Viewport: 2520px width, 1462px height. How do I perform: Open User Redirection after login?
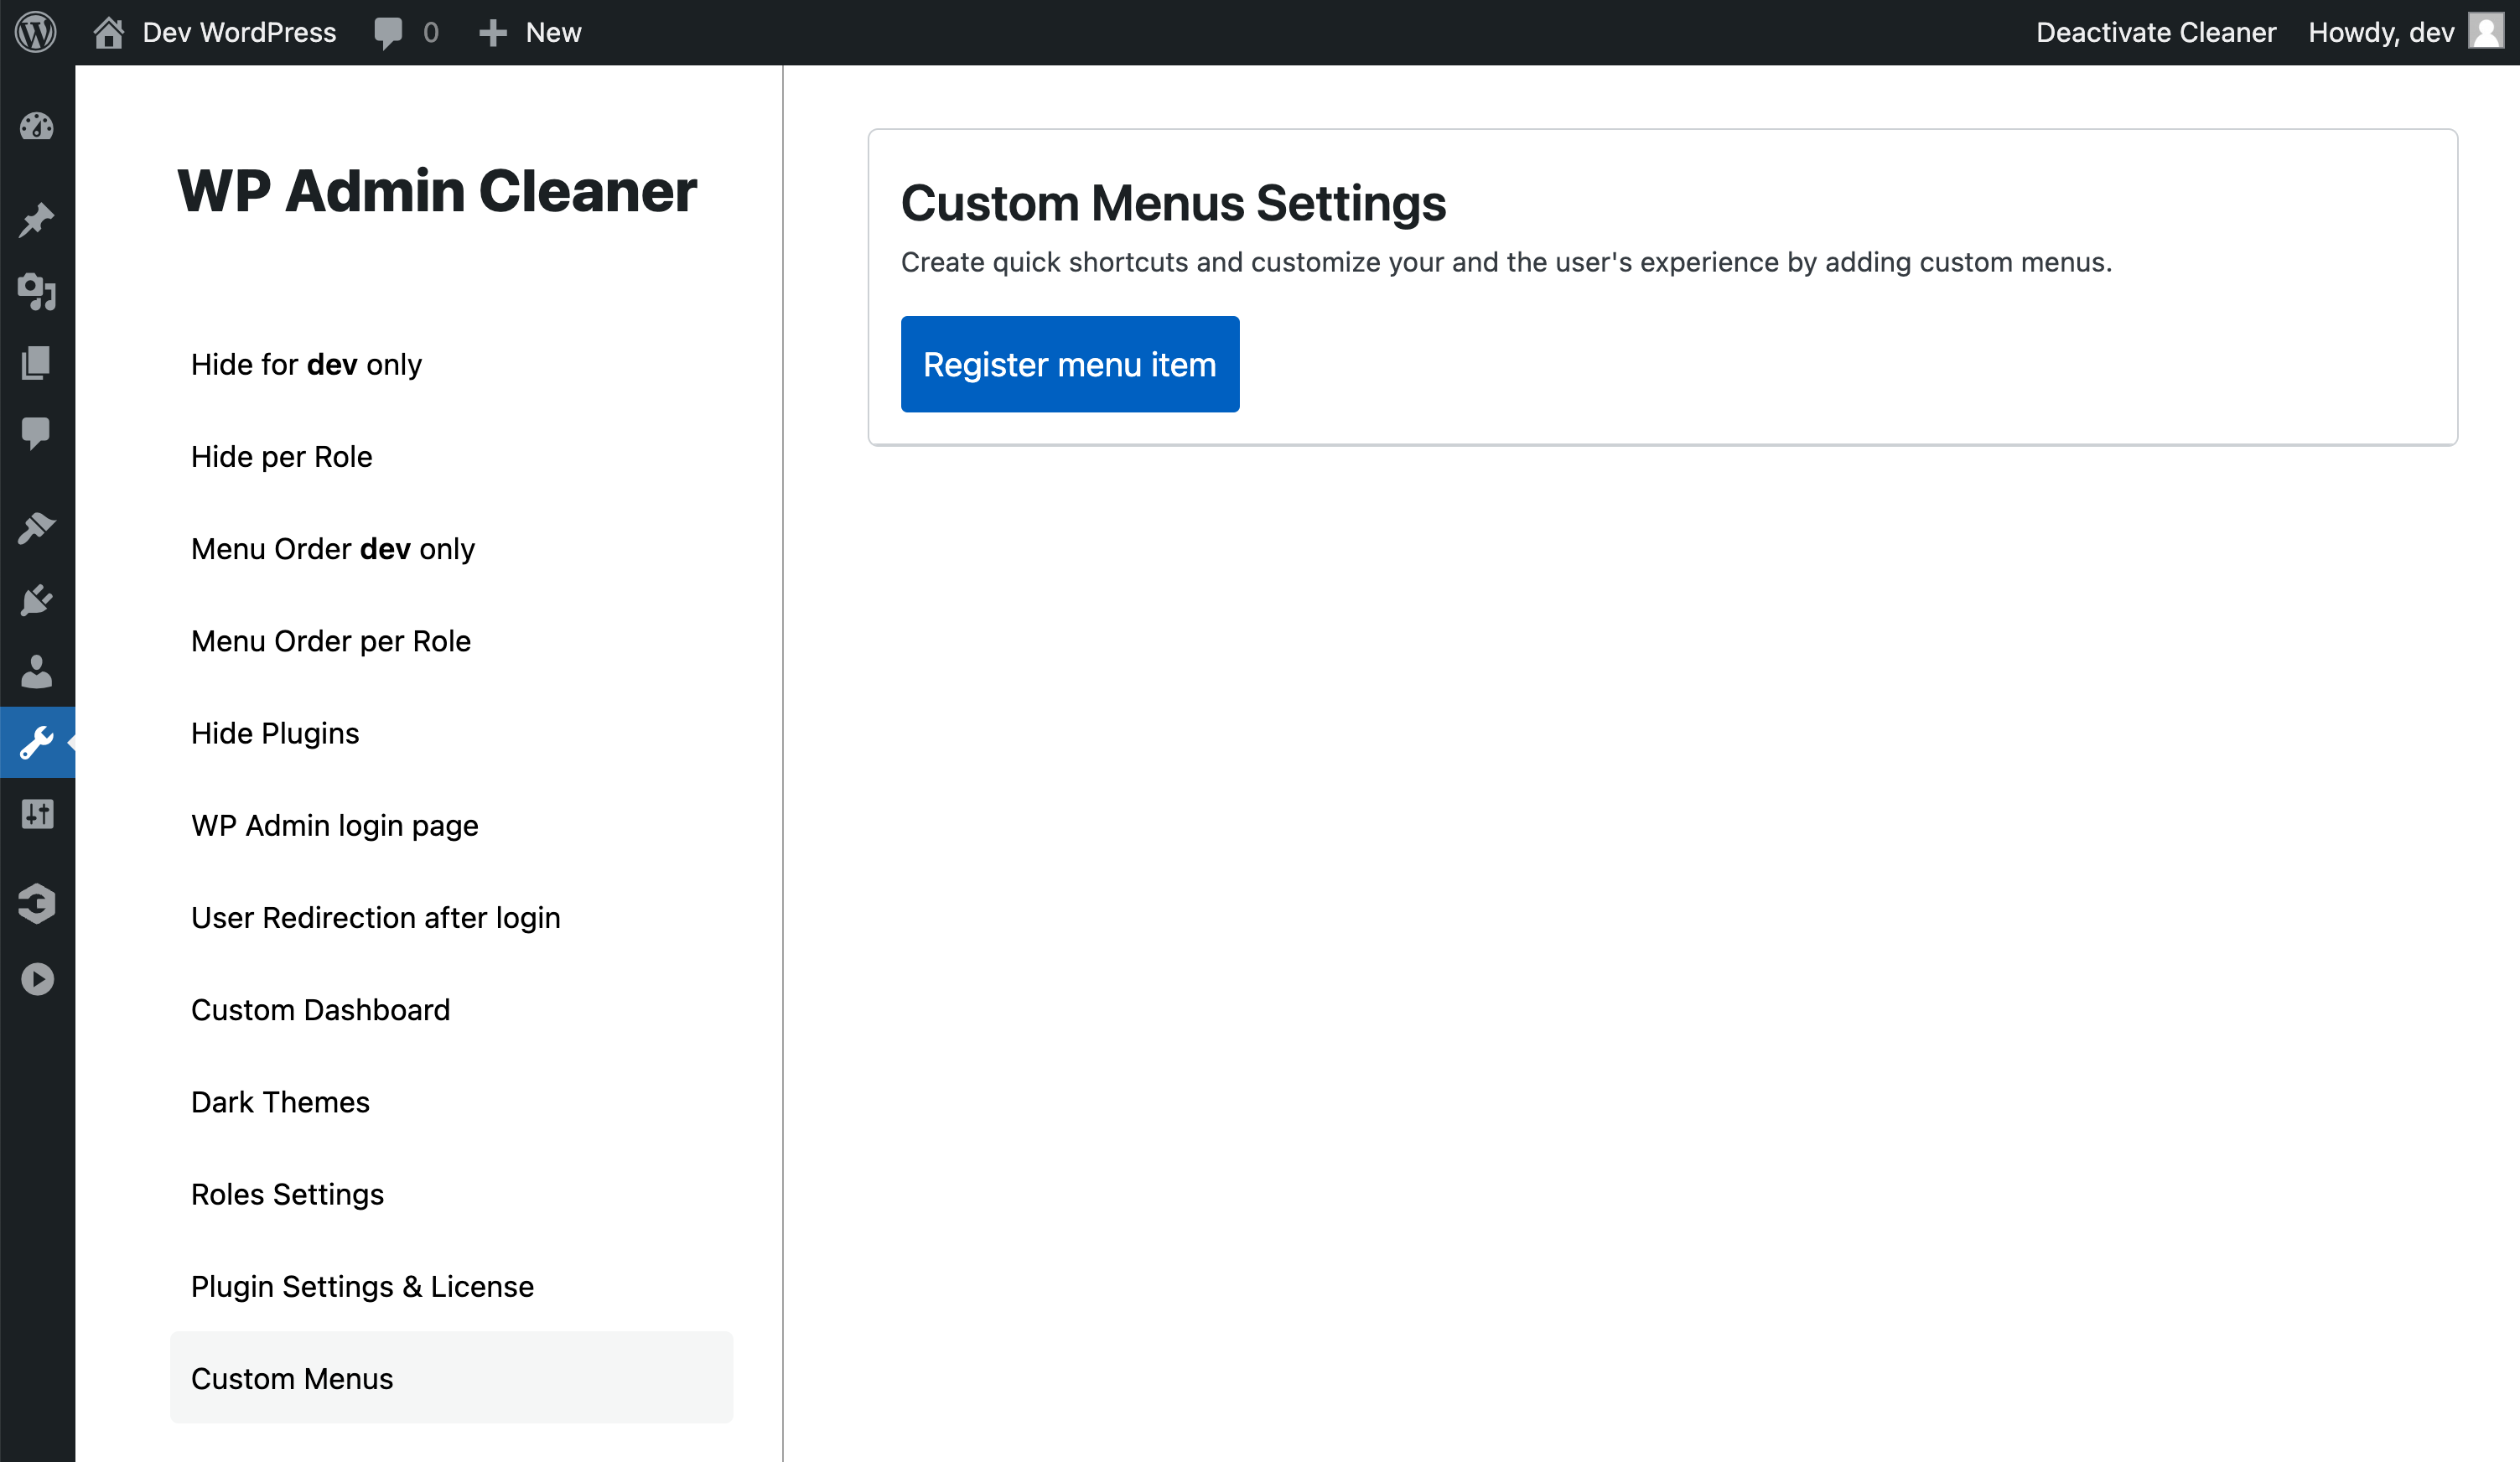click(375, 917)
